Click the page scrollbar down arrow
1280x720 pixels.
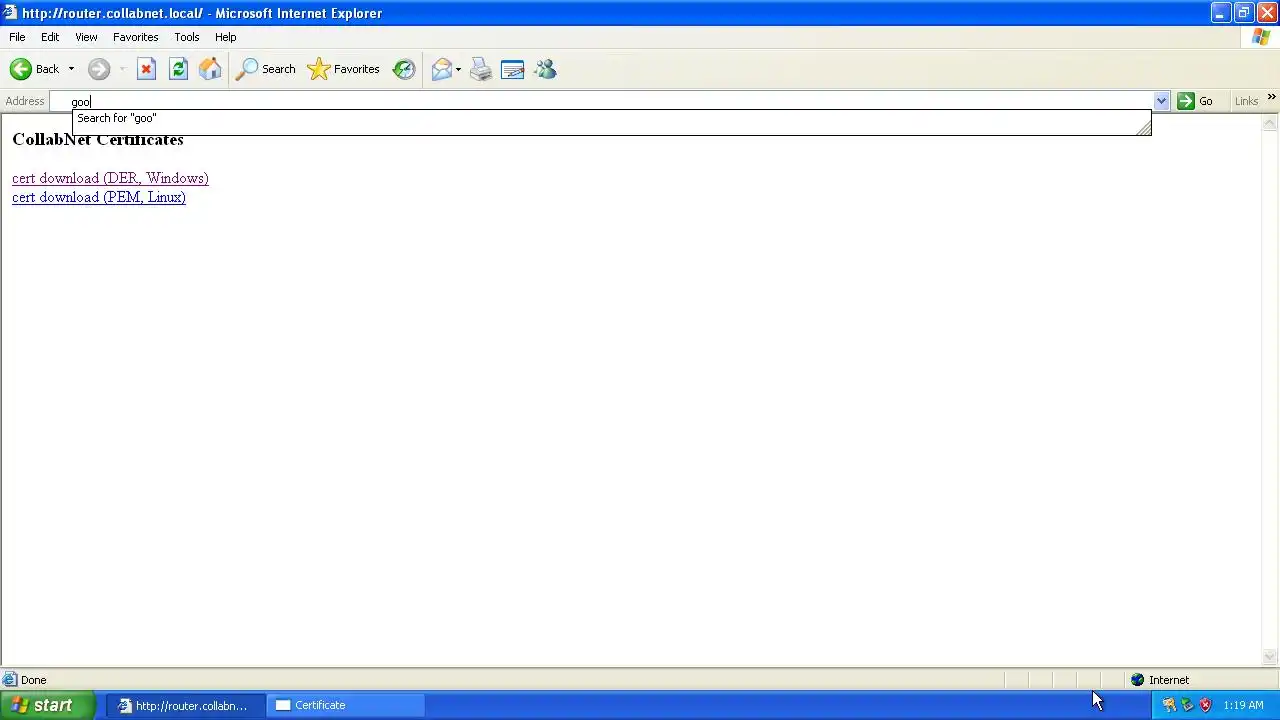[x=1270, y=657]
